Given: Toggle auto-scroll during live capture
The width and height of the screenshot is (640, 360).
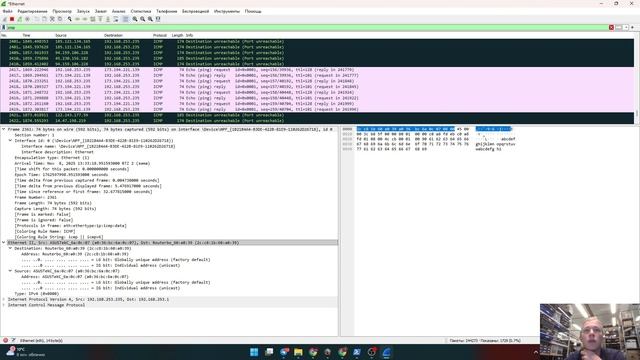Looking at the screenshot, I should 116,19.
